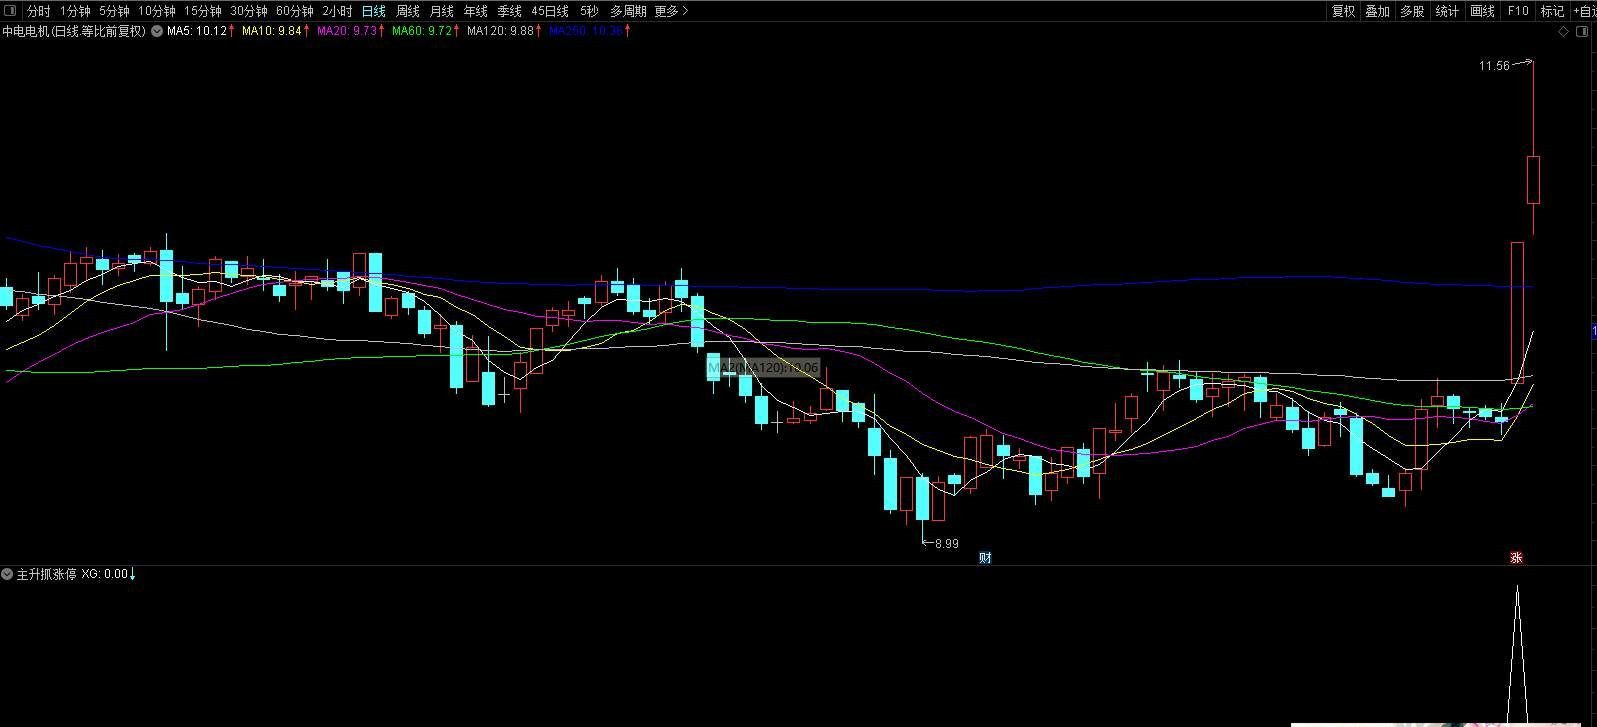Open F10 company information
1597x727 pixels.
point(1518,11)
